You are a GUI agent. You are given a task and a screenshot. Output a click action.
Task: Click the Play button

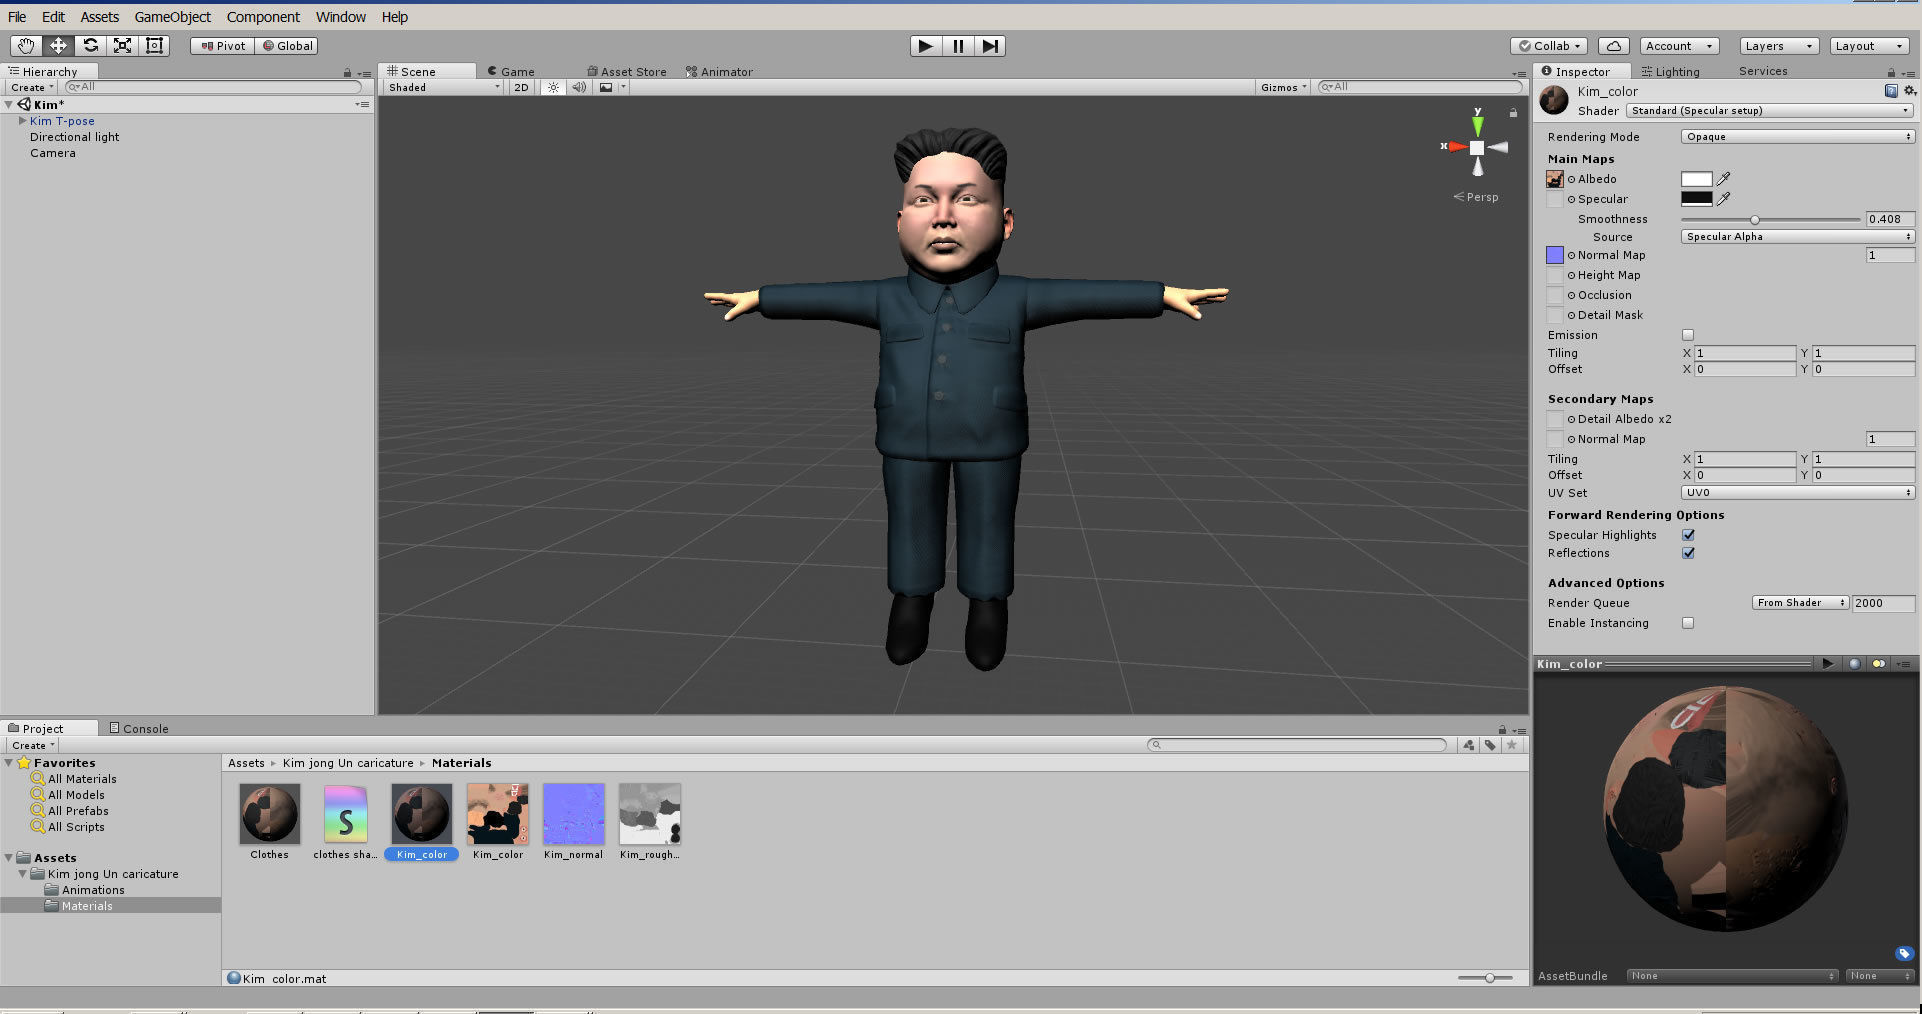click(926, 46)
